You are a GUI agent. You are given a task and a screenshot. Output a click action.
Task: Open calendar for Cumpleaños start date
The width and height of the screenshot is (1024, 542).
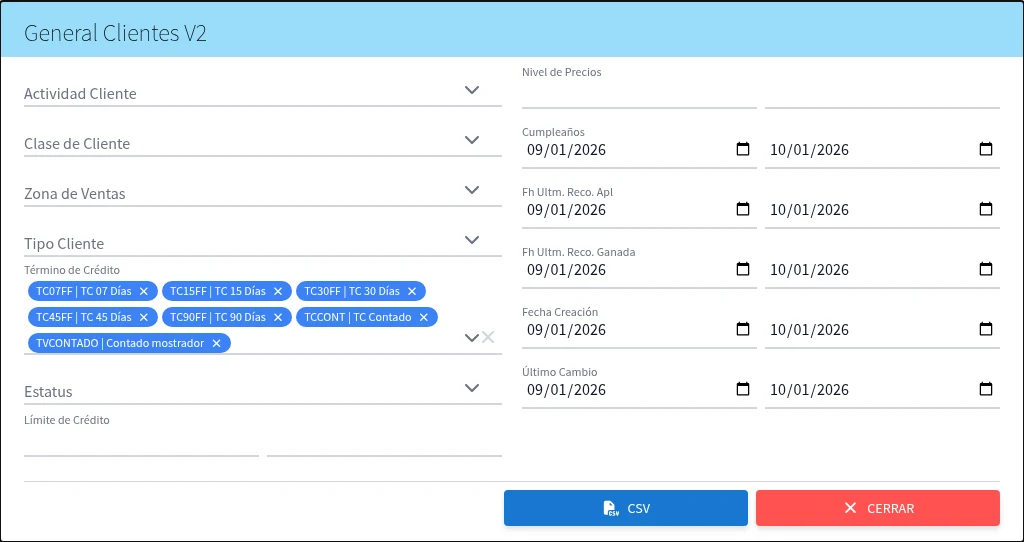pyautogui.click(x=743, y=149)
